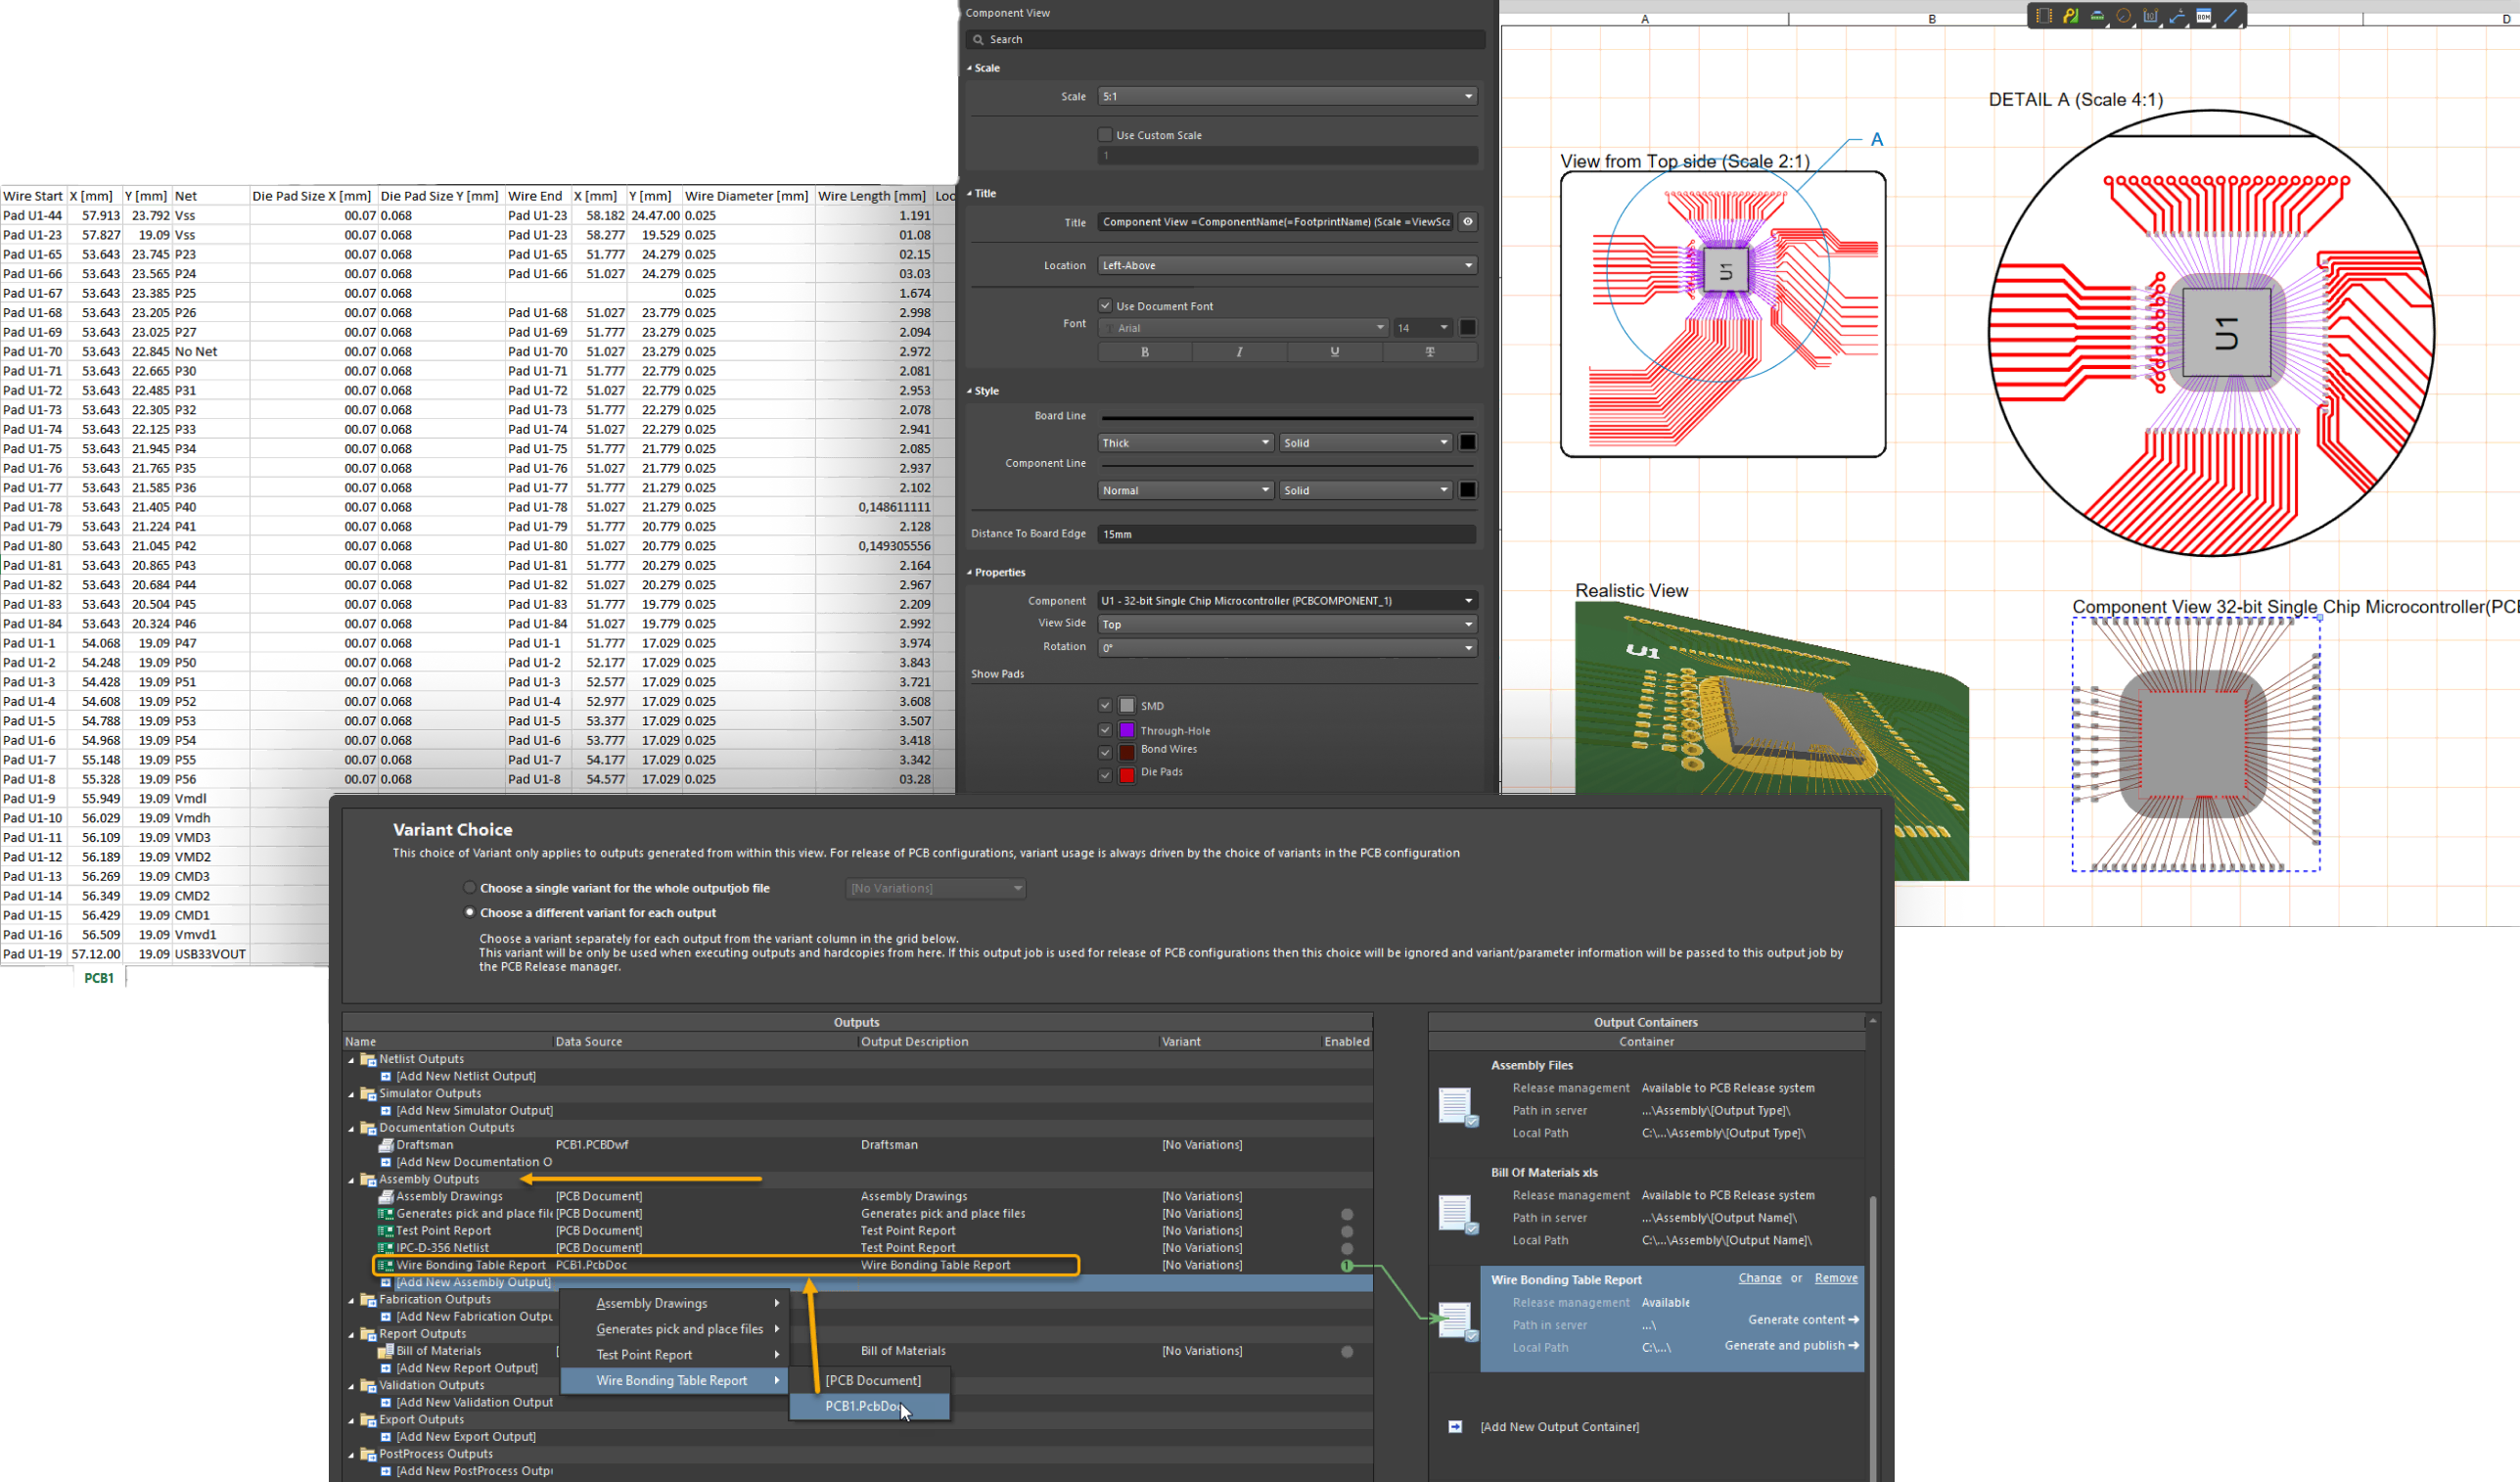Uncheck Bond Wires in Show Pads
The image size is (2520, 1482).
1105,751
